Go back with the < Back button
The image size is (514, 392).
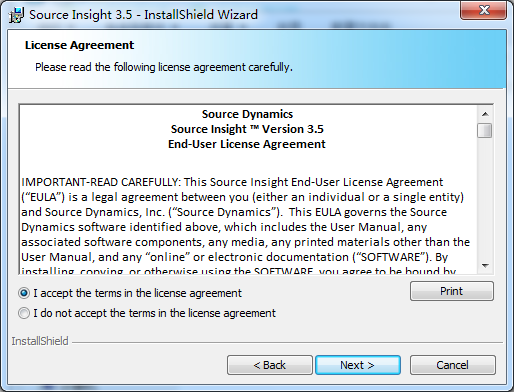270,365
